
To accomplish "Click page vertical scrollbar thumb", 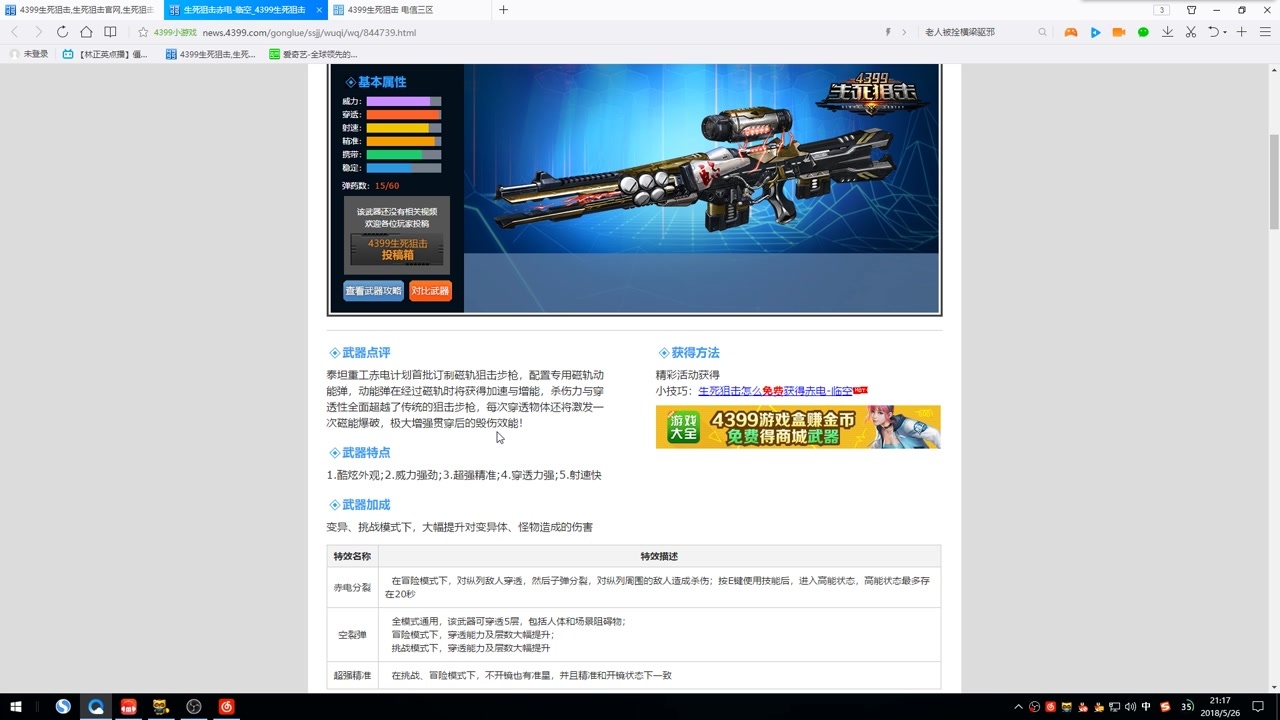I will click(1274, 180).
